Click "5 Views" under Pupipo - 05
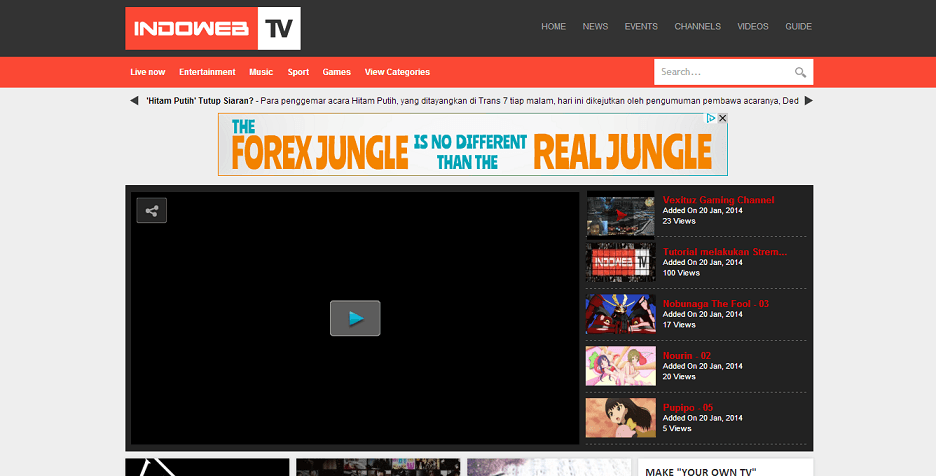The height and width of the screenshot is (476, 936). [677, 428]
